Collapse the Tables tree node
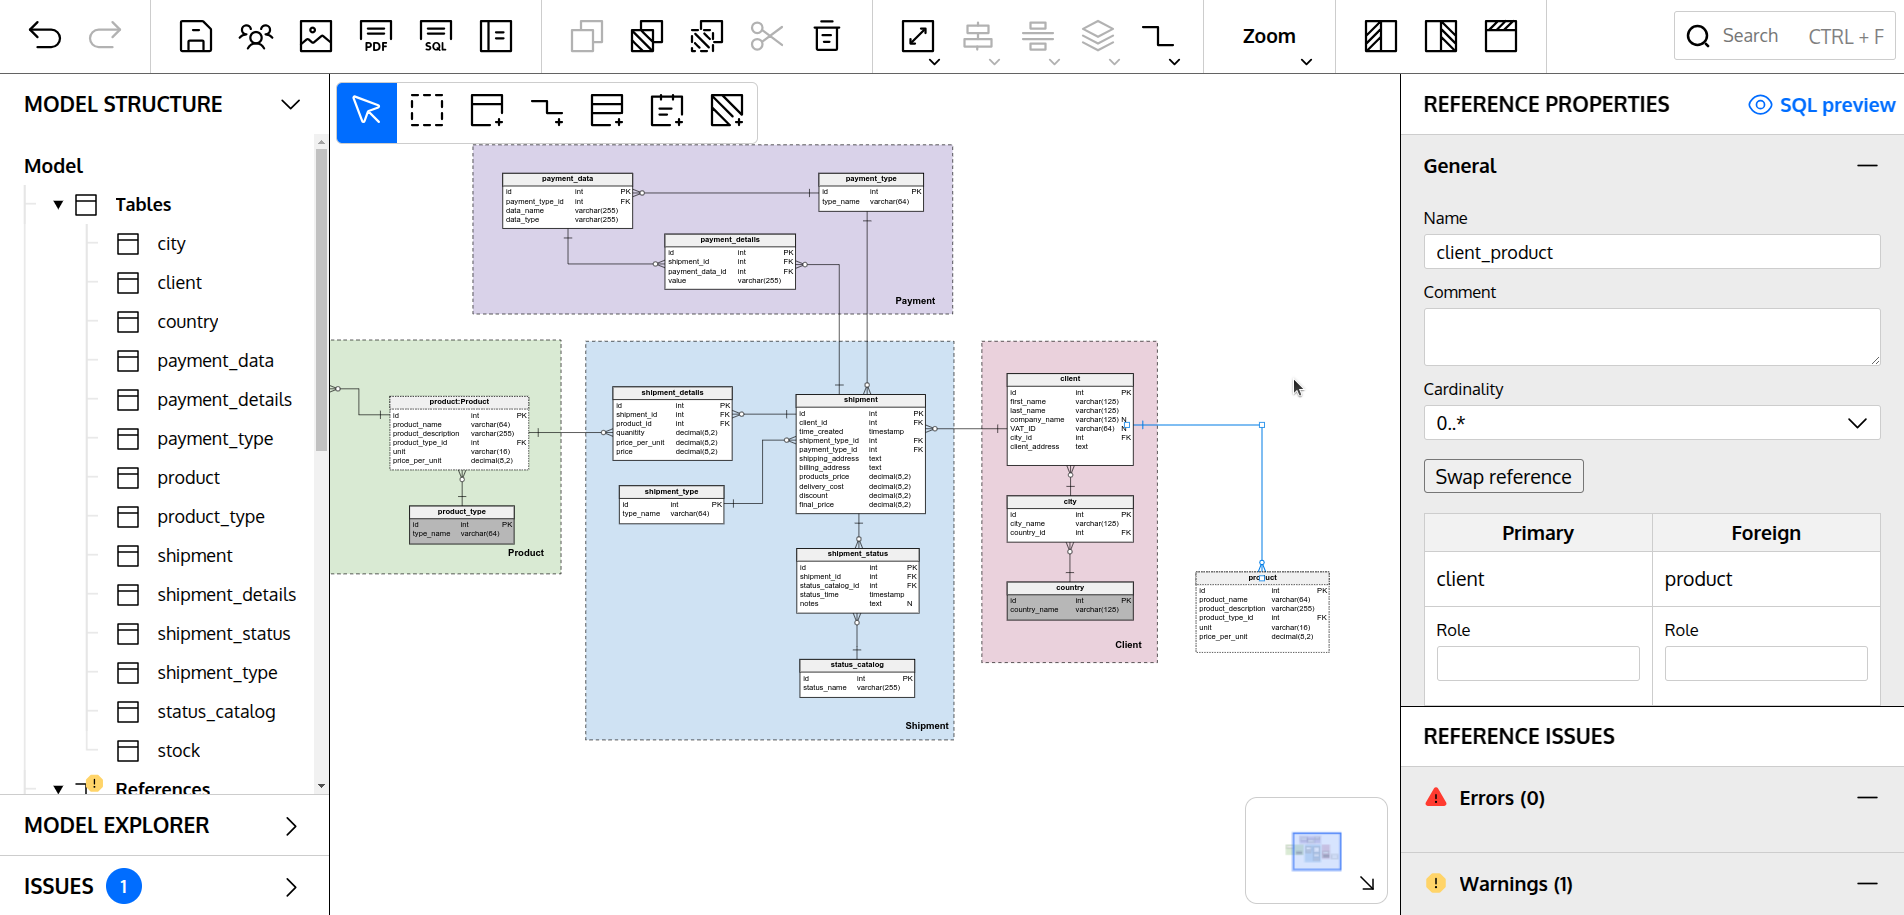The height and width of the screenshot is (915, 1904). click(x=58, y=205)
